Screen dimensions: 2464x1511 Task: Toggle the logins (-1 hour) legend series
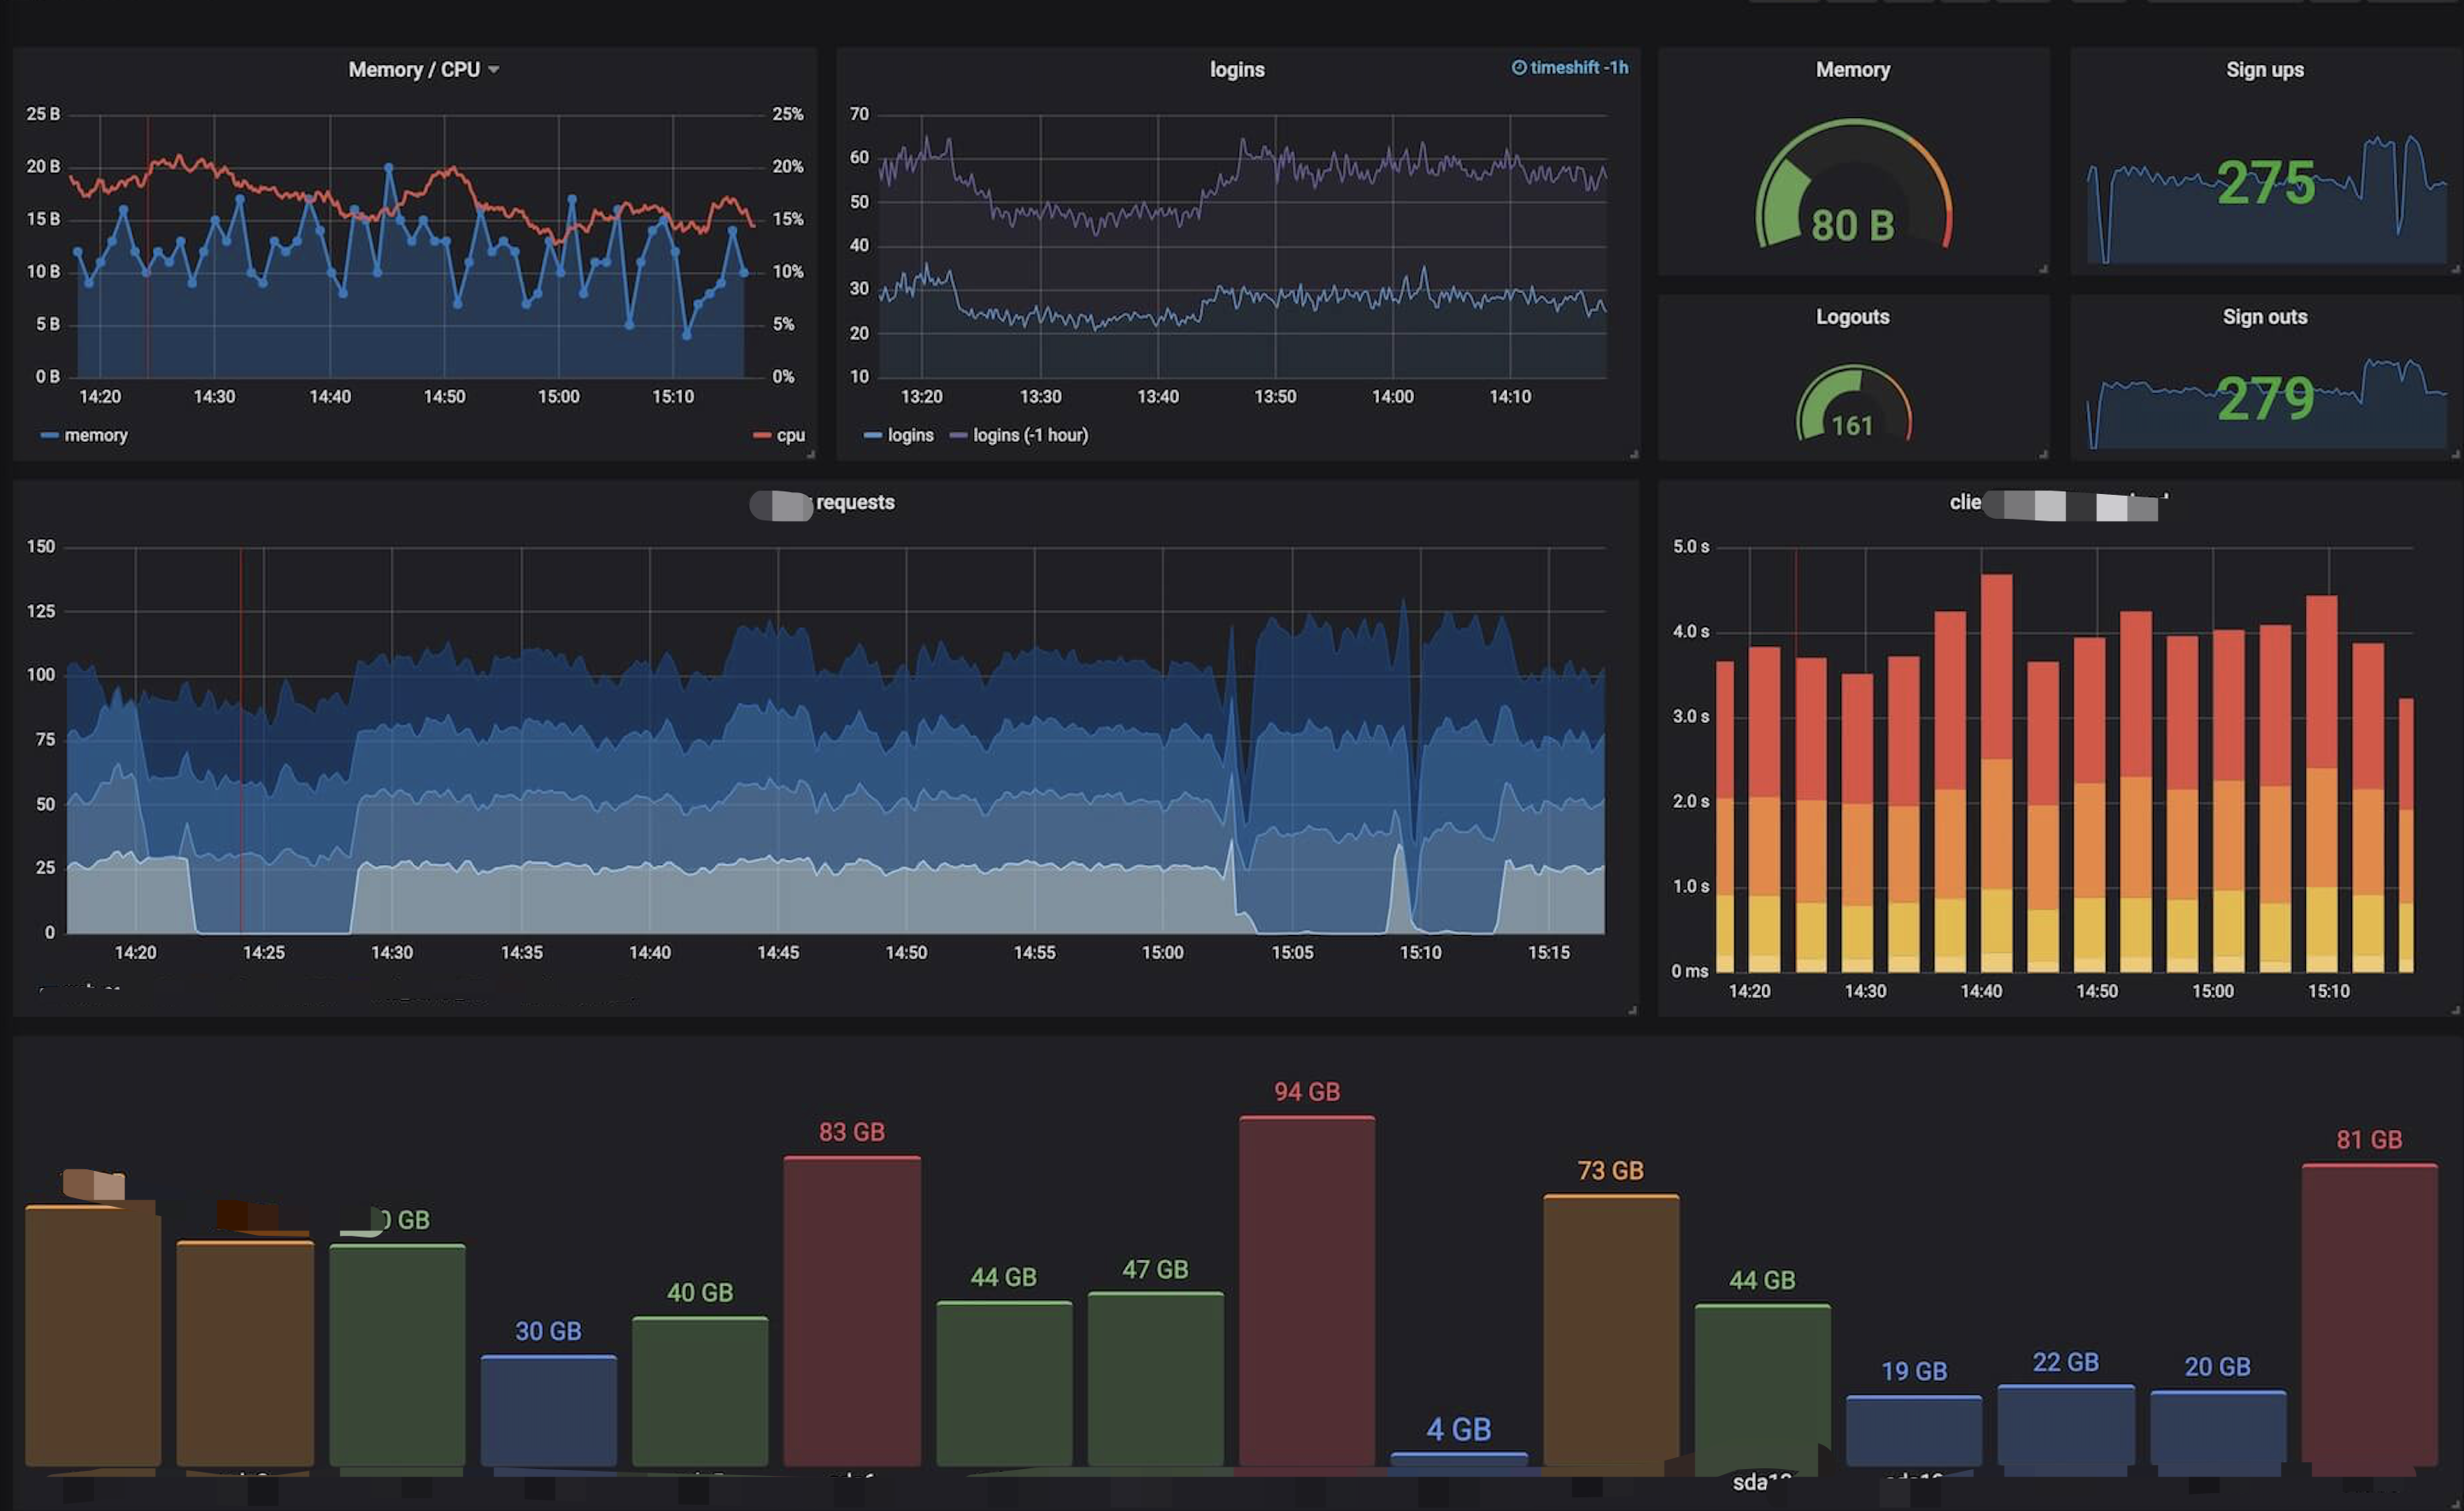pyautogui.click(x=1030, y=435)
